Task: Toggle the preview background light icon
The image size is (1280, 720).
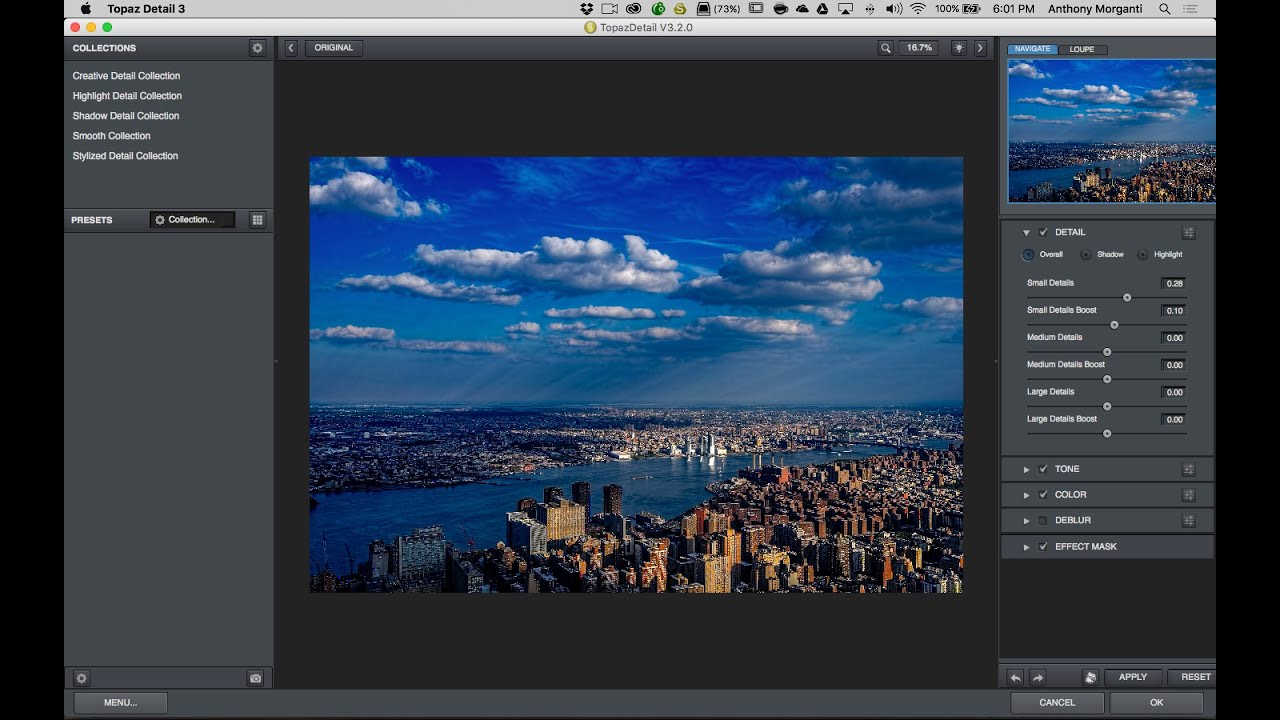Action: (x=959, y=48)
